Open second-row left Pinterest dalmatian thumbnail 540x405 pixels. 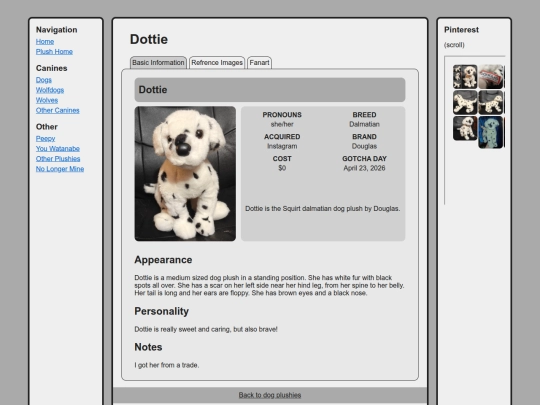pyautogui.click(x=465, y=102)
